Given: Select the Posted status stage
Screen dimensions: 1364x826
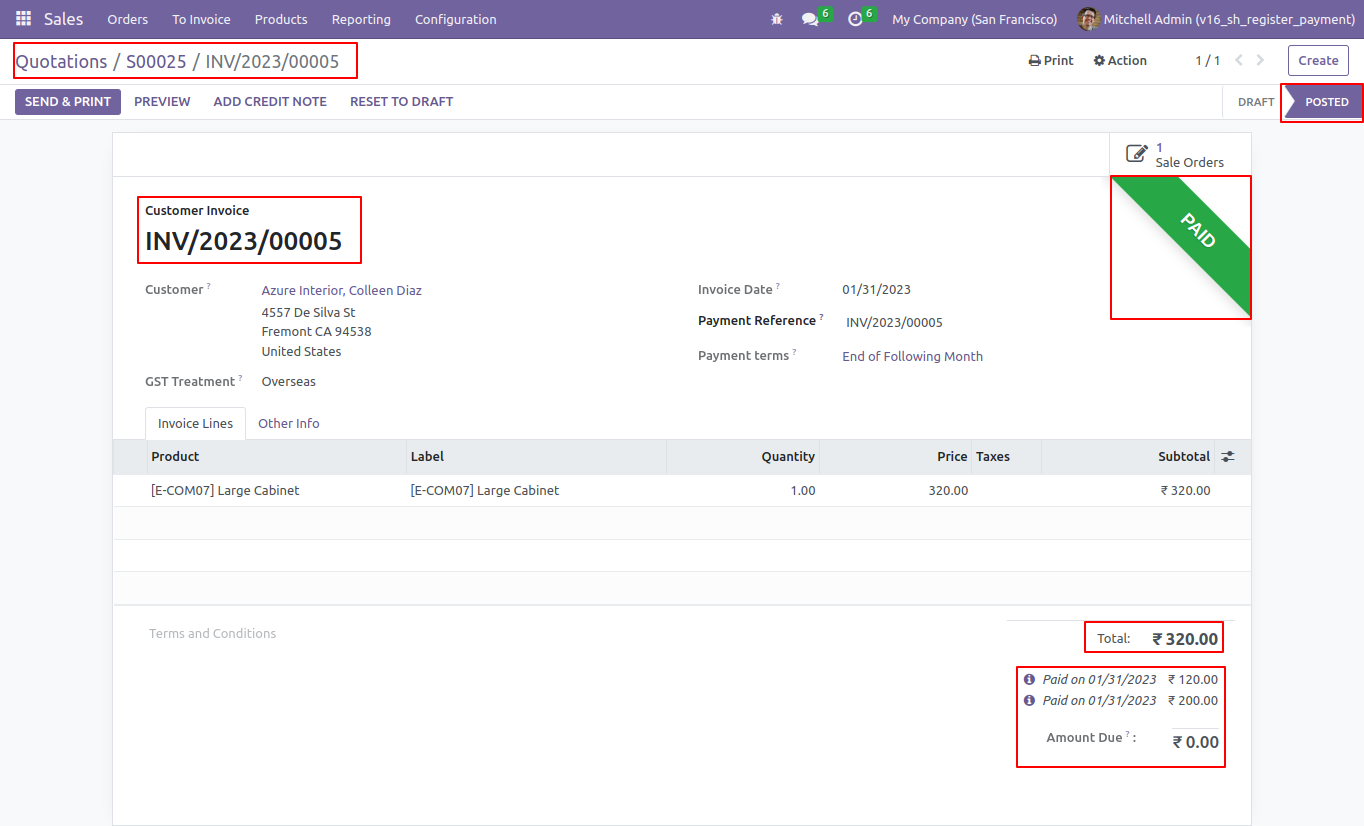Looking at the screenshot, I should click(1326, 102).
